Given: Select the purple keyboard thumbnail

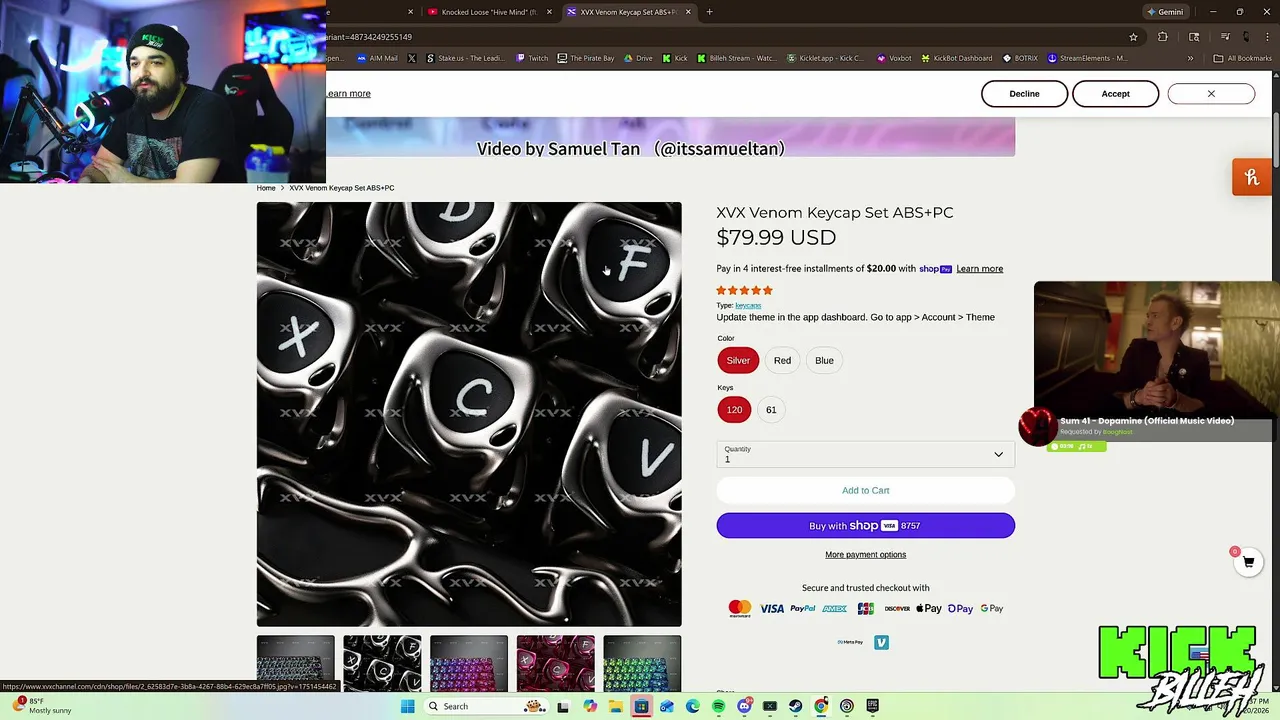Looking at the screenshot, I should pyautogui.click(x=469, y=663).
